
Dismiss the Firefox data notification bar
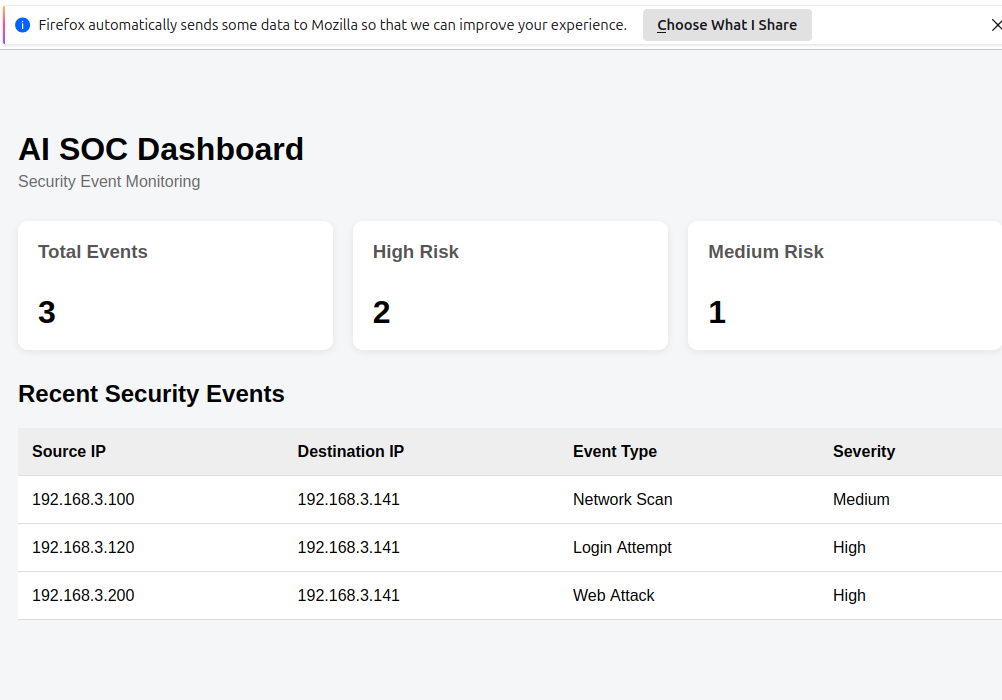click(996, 25)
